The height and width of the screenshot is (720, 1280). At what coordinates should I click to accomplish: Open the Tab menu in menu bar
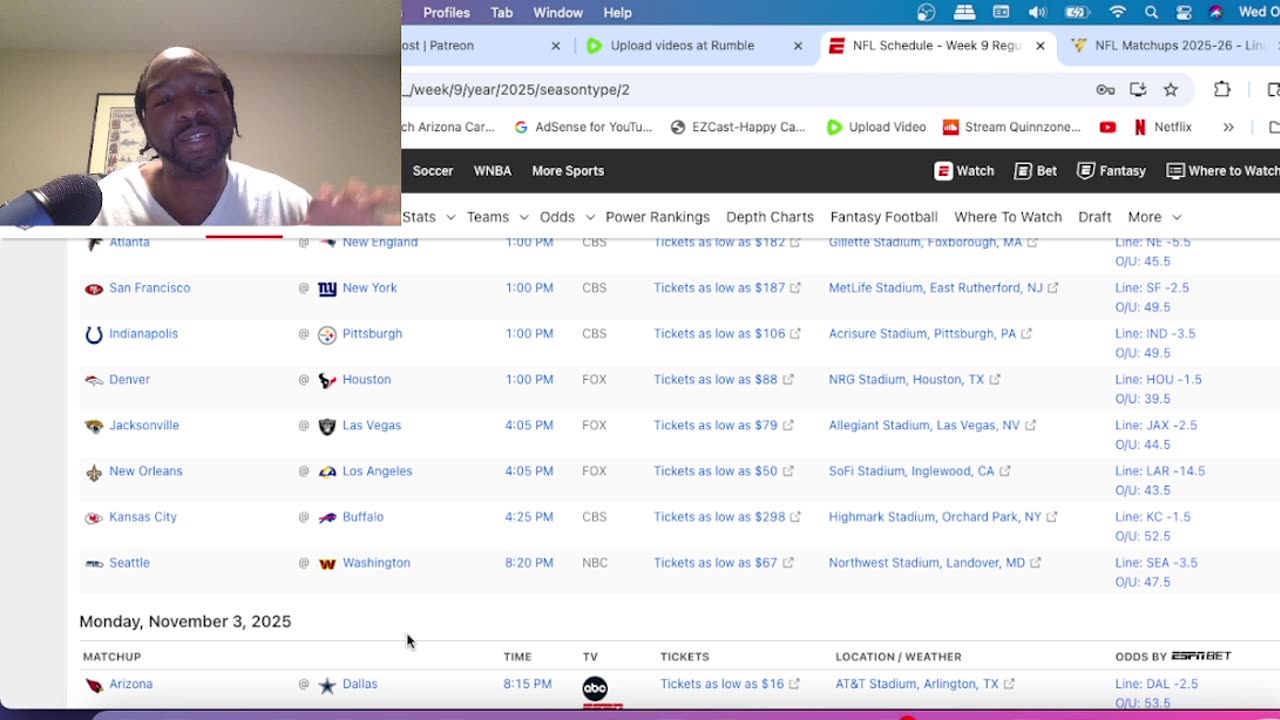[502, 12]
